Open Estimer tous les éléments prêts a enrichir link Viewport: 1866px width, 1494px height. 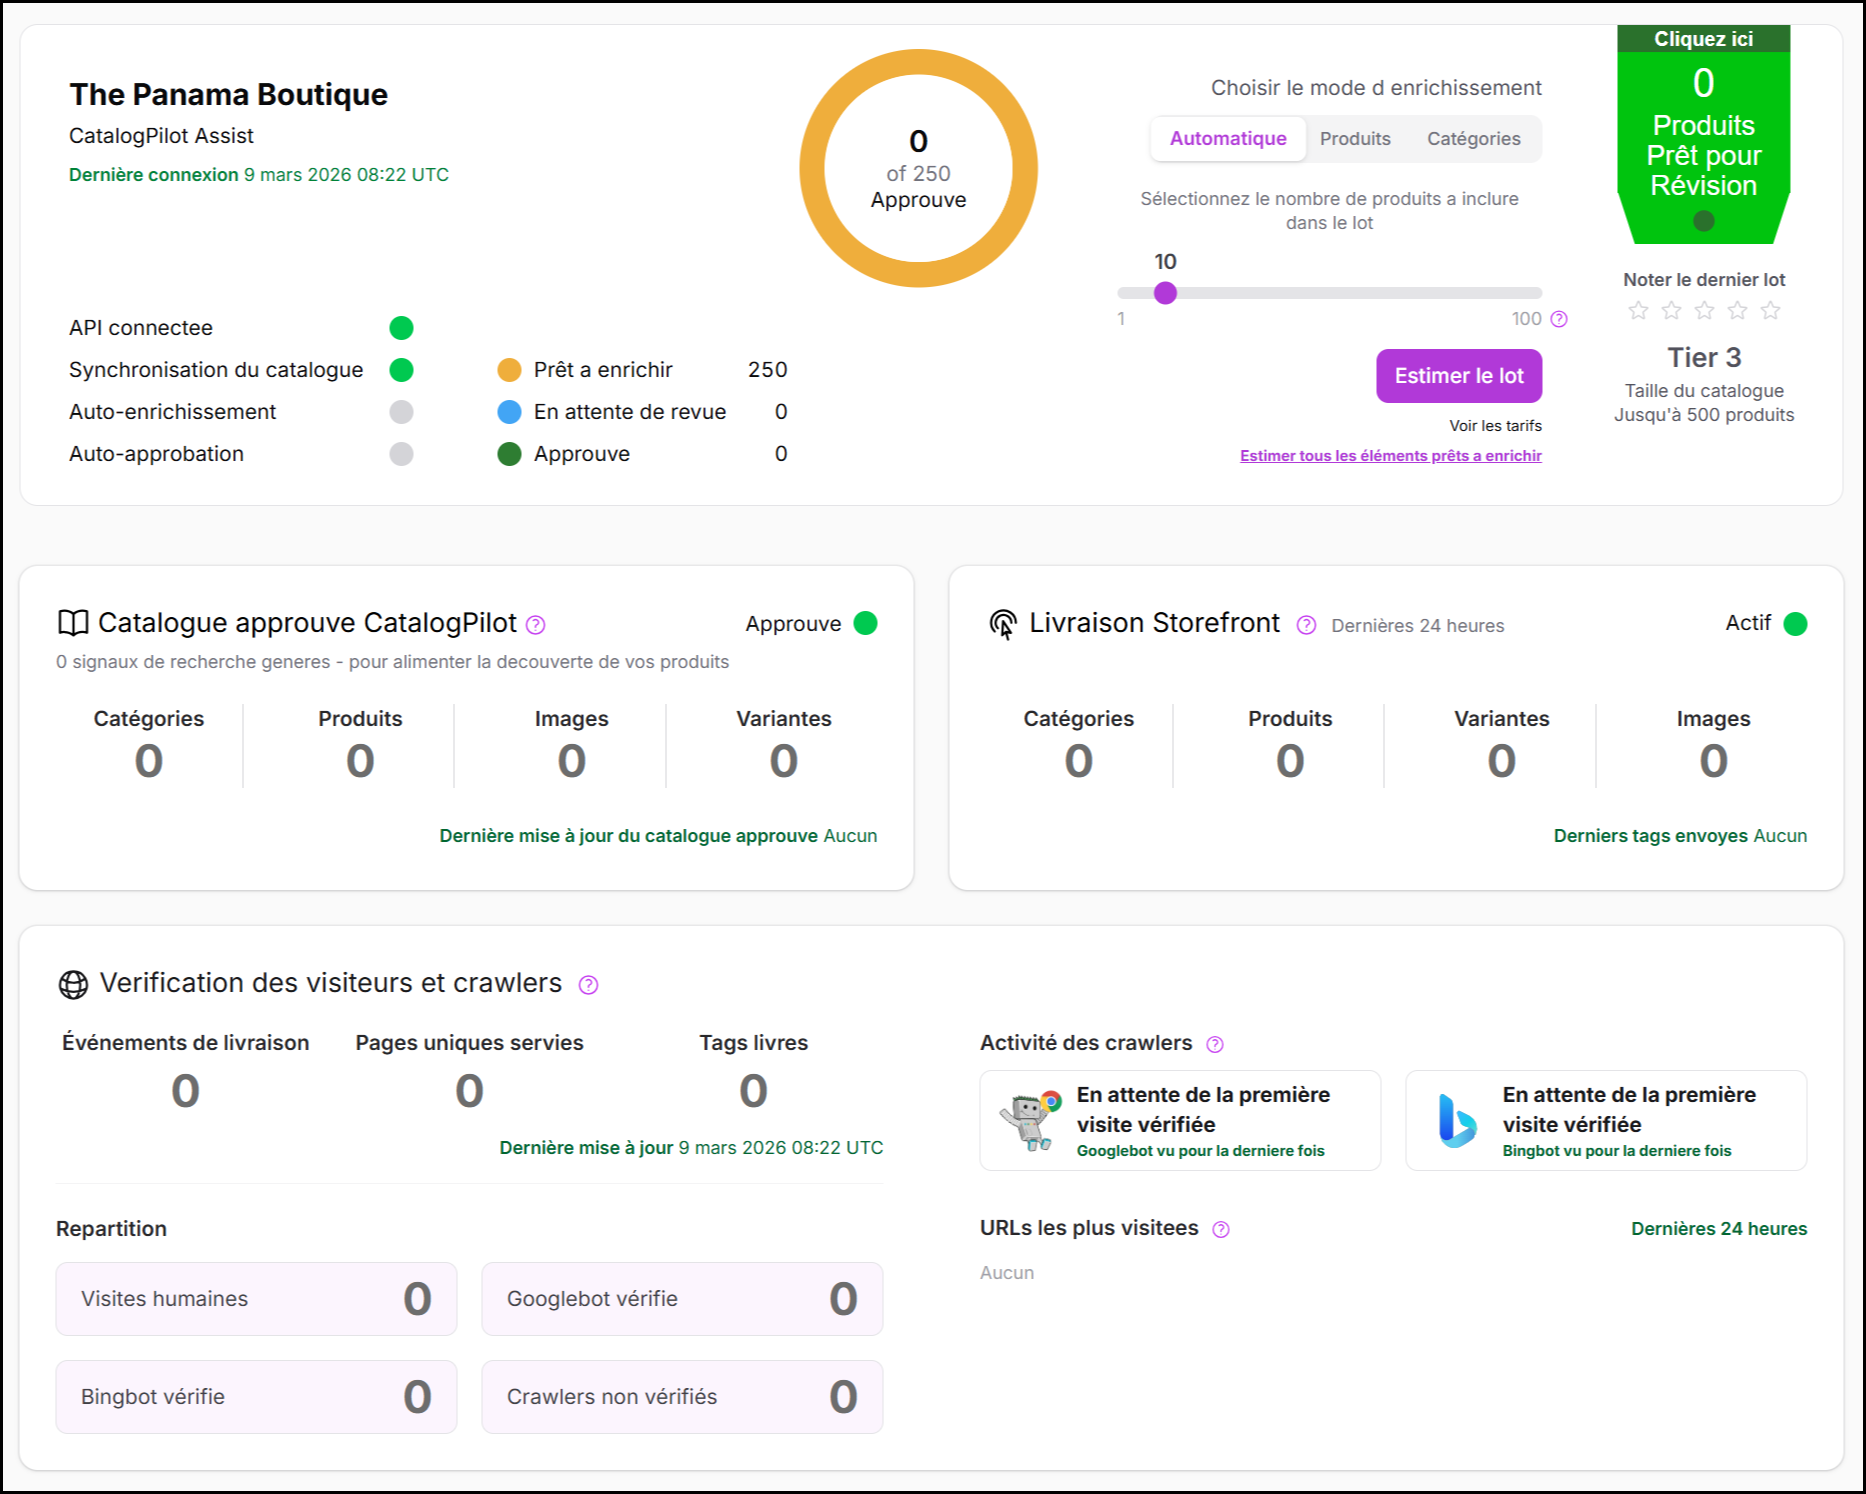pyautogui.click(x=1390, y=456)
